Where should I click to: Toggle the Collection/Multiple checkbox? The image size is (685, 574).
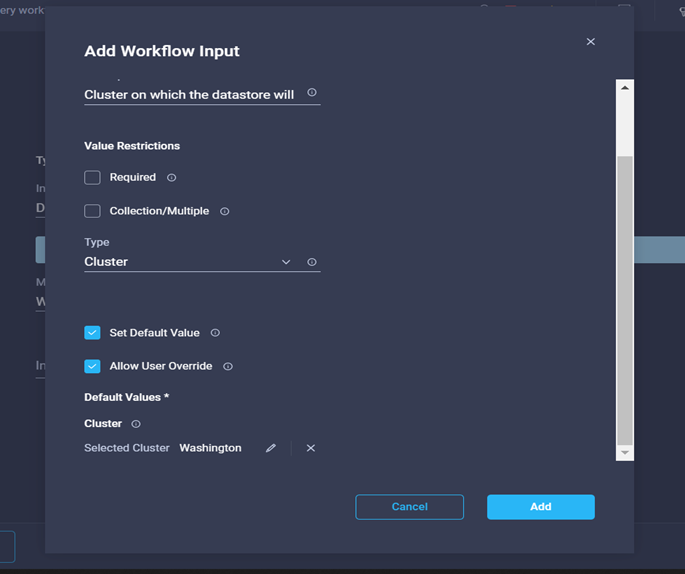[93, 211]
